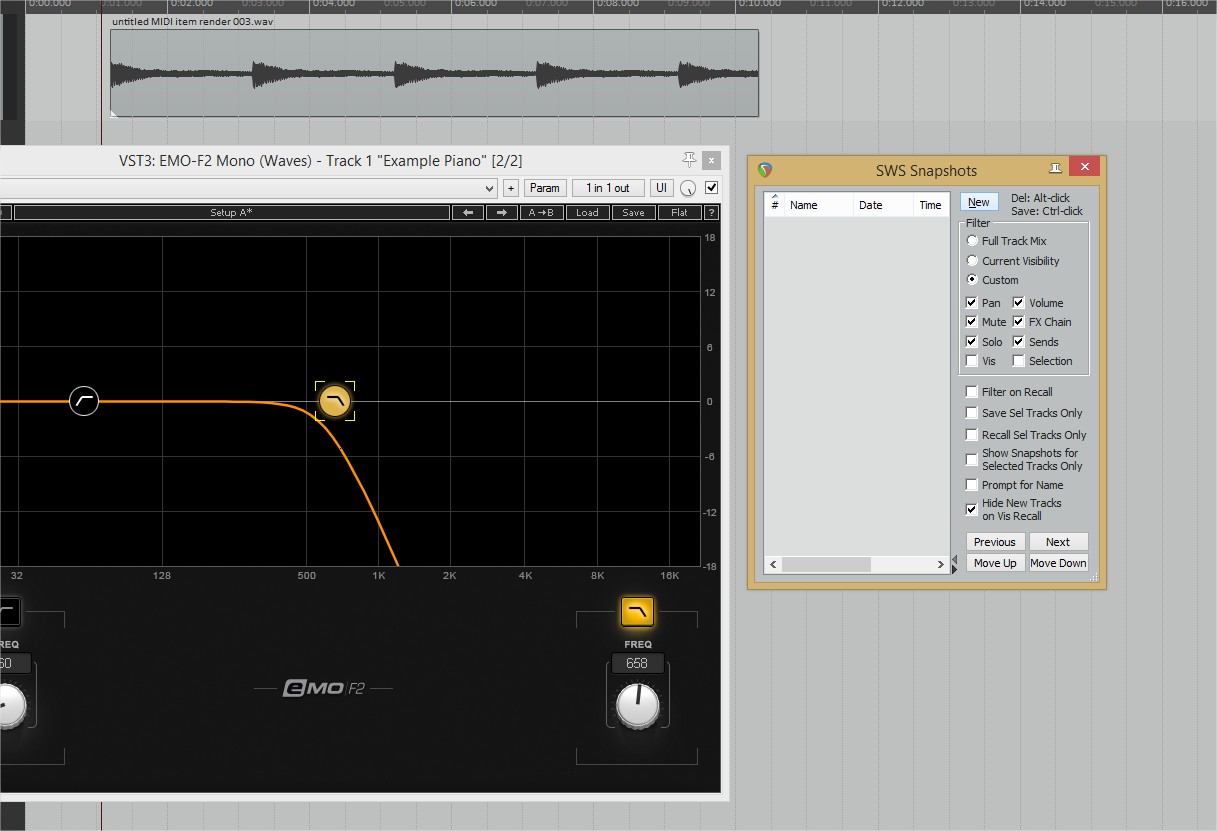Sort snapshots by # column
Screen dimensions: 1217x831
(774, 204)
